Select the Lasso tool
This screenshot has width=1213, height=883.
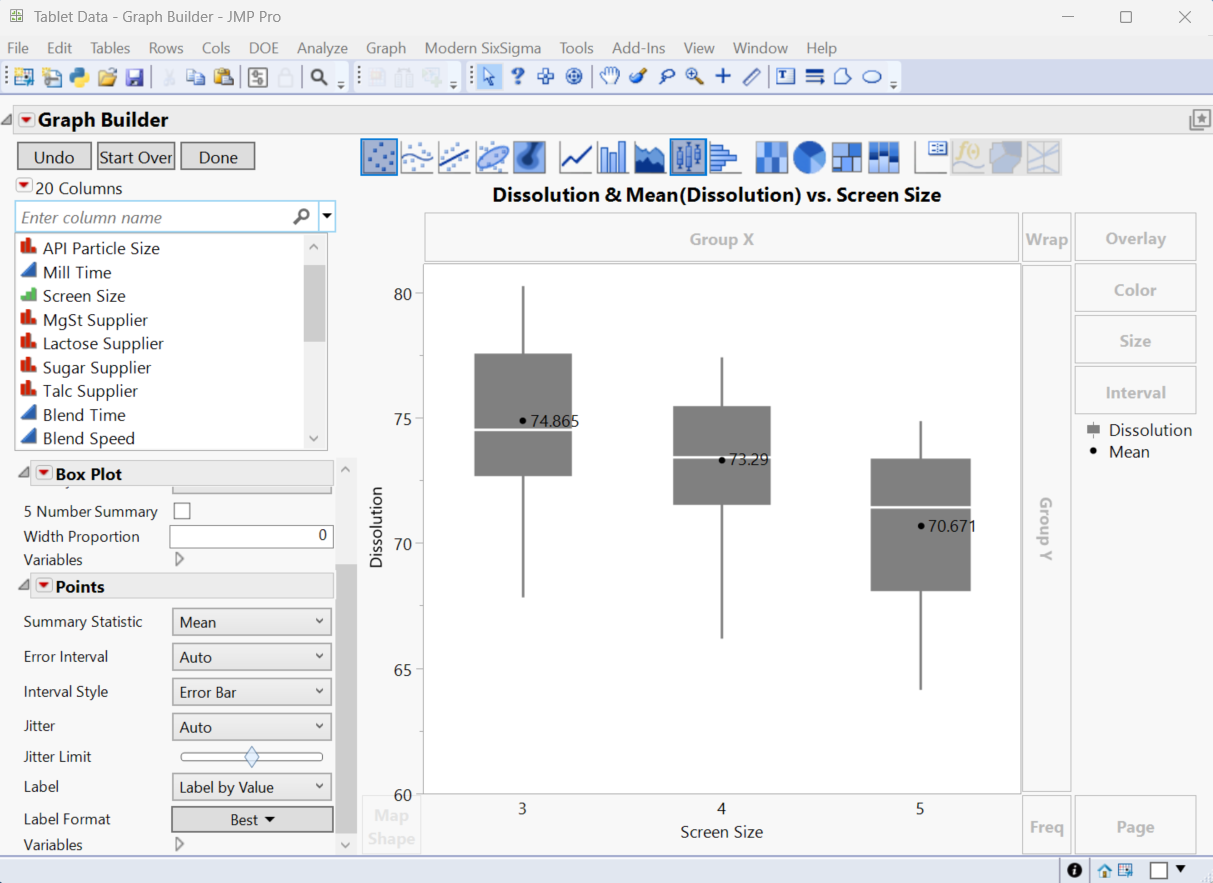666,76
